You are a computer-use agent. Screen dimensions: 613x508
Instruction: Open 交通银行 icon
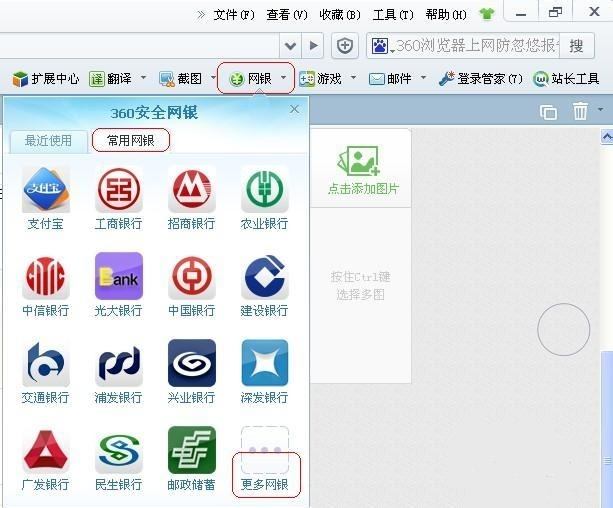point(46,363)
